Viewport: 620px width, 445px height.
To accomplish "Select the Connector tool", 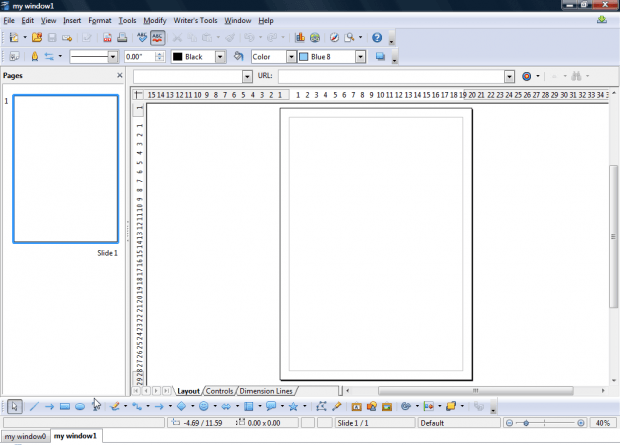I will point(137,406).
